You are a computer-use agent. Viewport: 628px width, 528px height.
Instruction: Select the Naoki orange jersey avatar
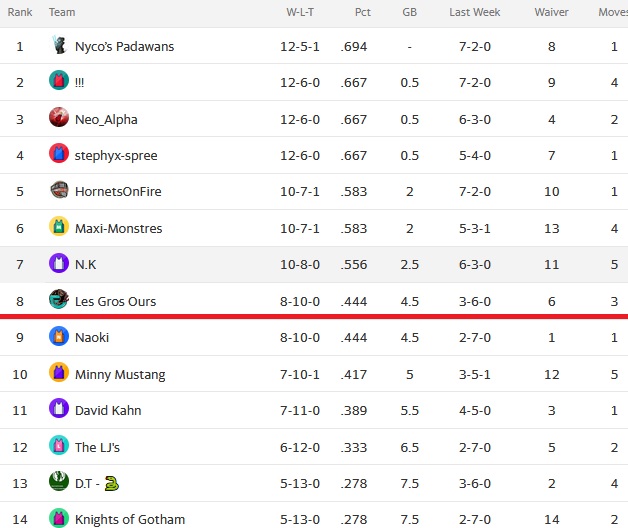pyautogui.click(x=59, y=336)
